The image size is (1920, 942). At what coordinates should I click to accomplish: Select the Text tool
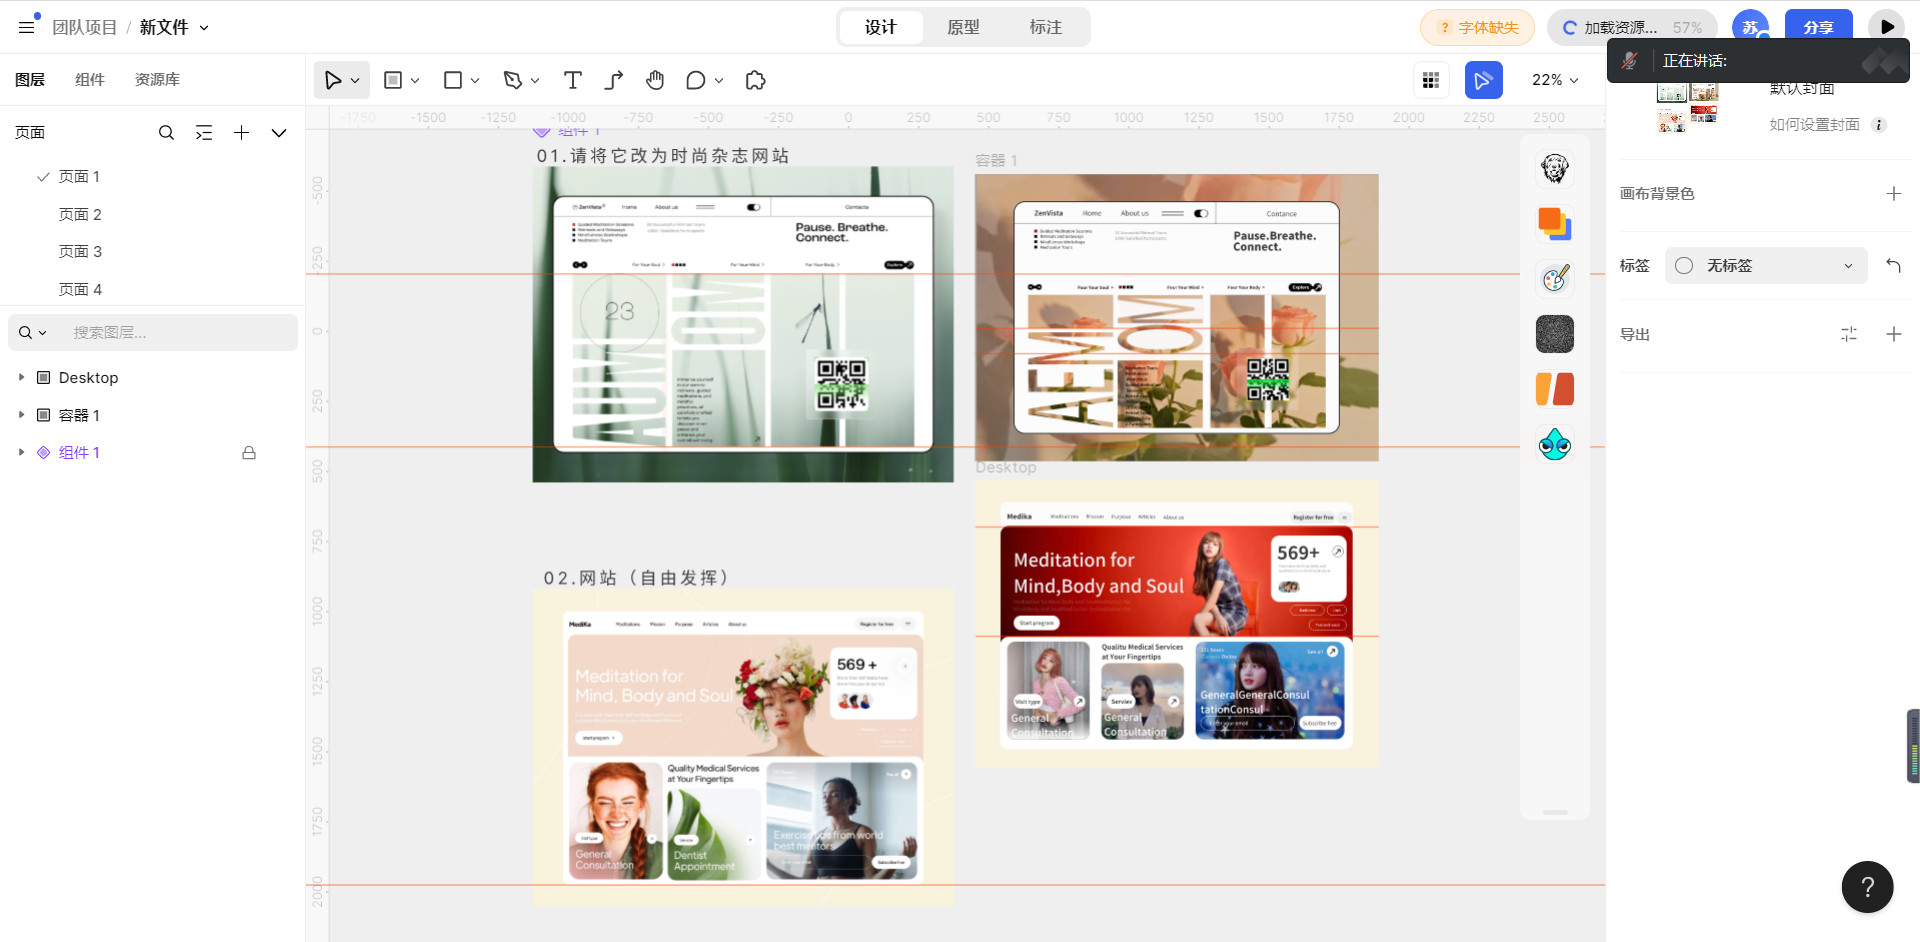(573, 80)
